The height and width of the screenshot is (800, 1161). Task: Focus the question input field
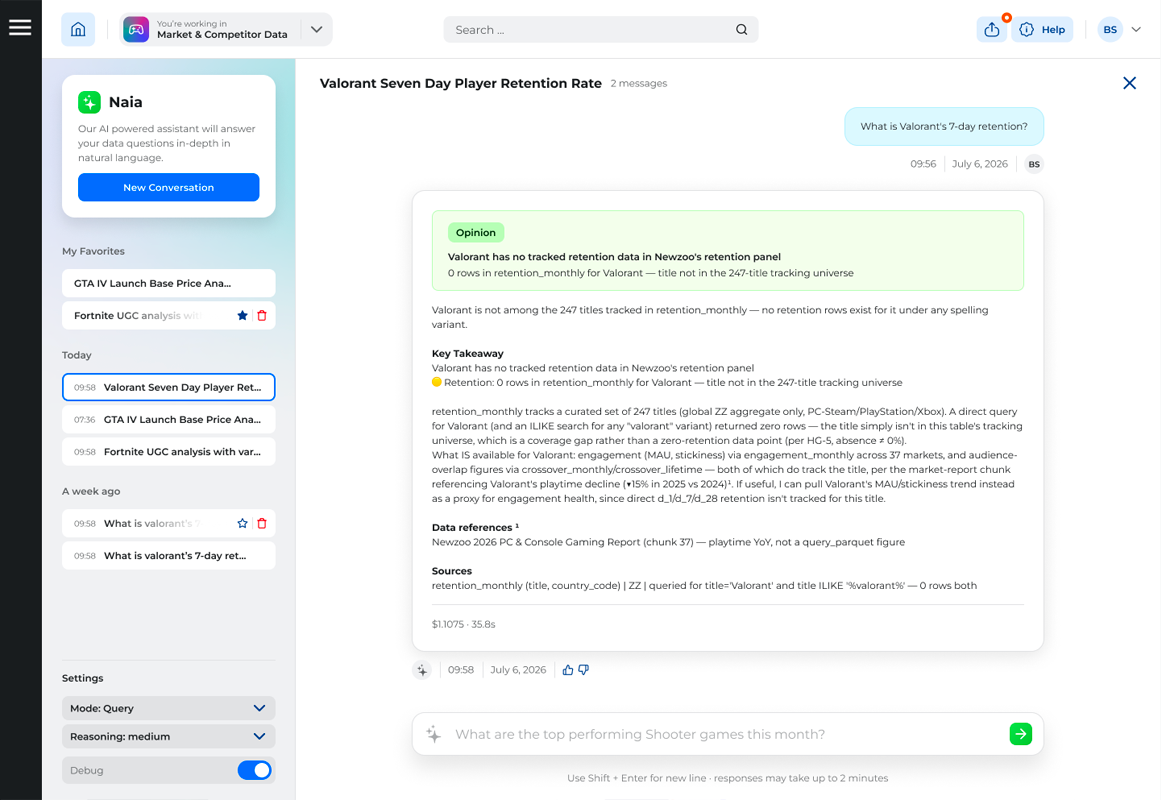728,734
